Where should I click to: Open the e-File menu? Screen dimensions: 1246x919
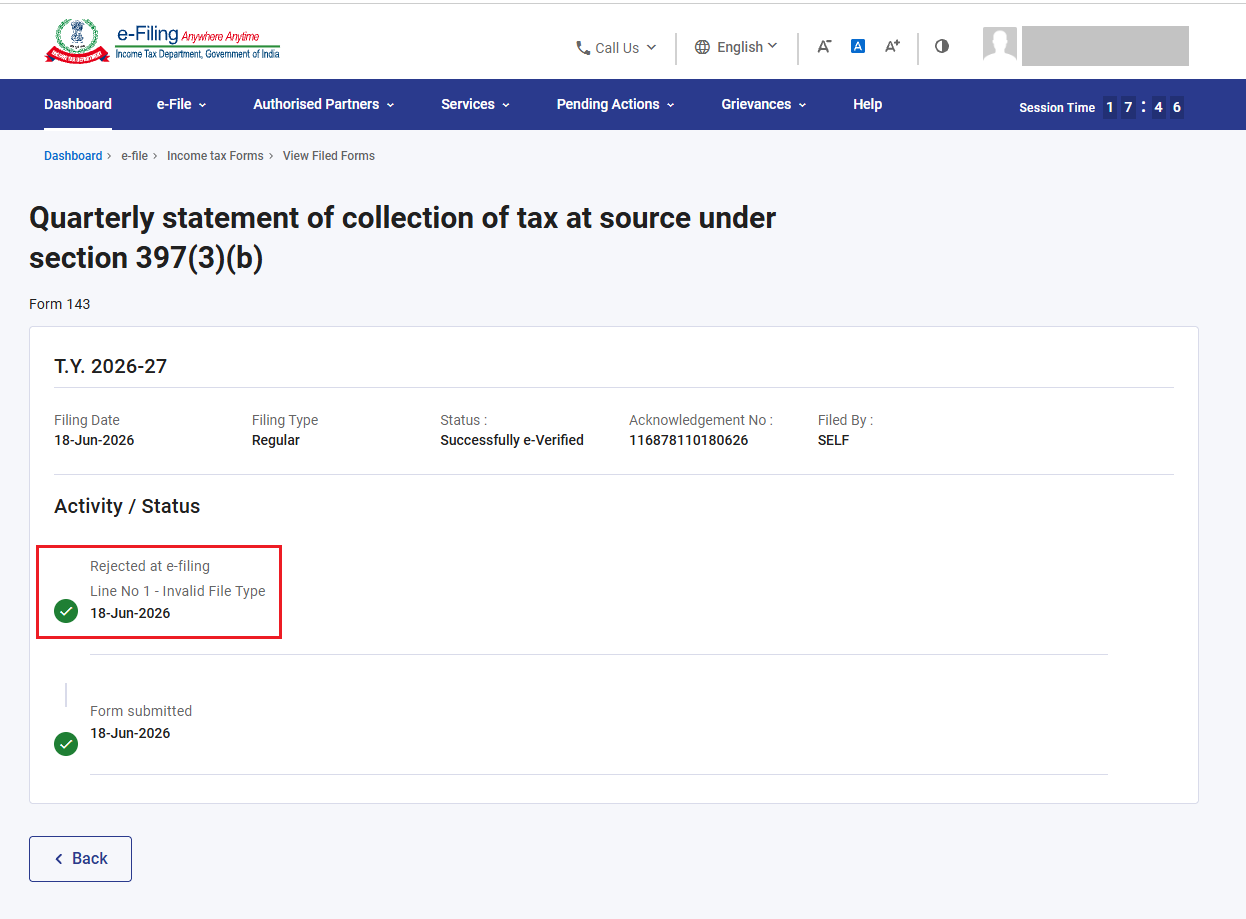tap(181, 104)
